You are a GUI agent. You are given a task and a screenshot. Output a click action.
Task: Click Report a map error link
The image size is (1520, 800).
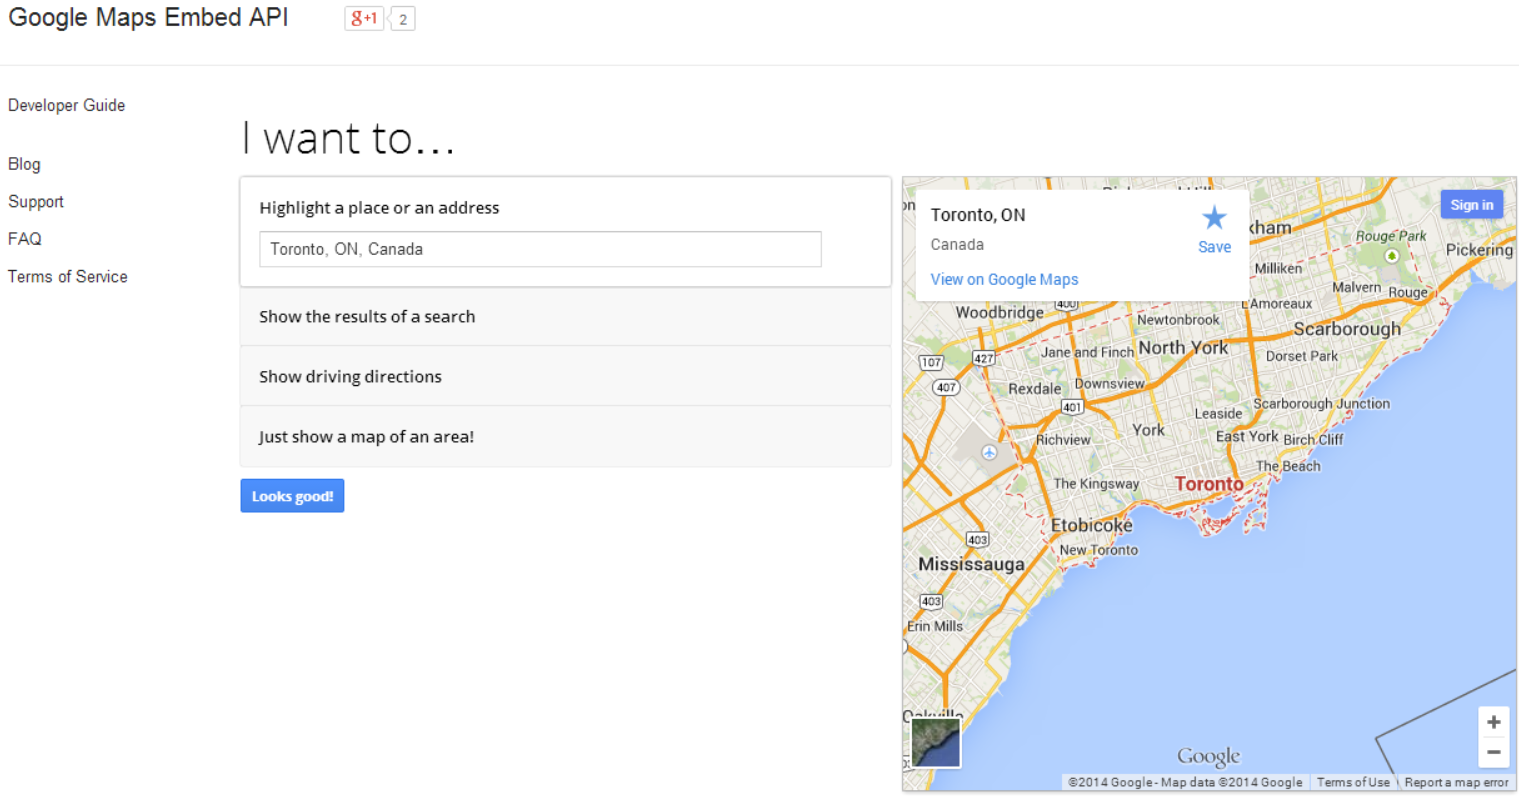pyautogui.click(x=1456, y=783)
